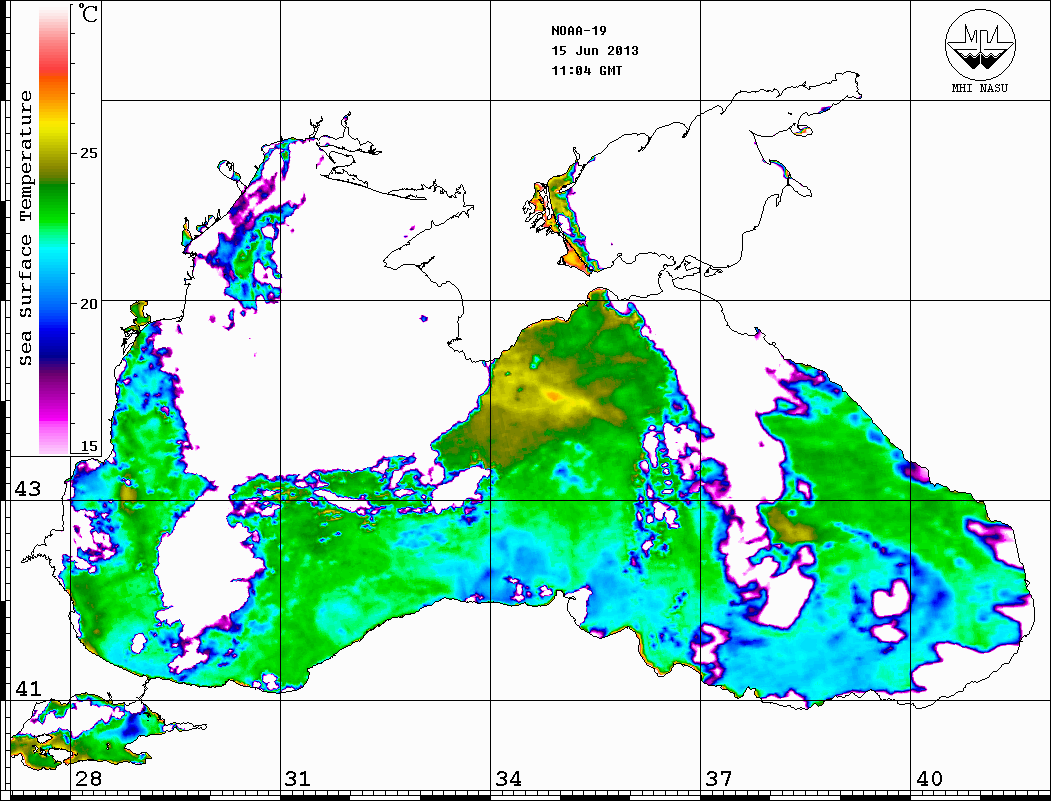Click the 20 tick label on legend

(x=88, y=304)
